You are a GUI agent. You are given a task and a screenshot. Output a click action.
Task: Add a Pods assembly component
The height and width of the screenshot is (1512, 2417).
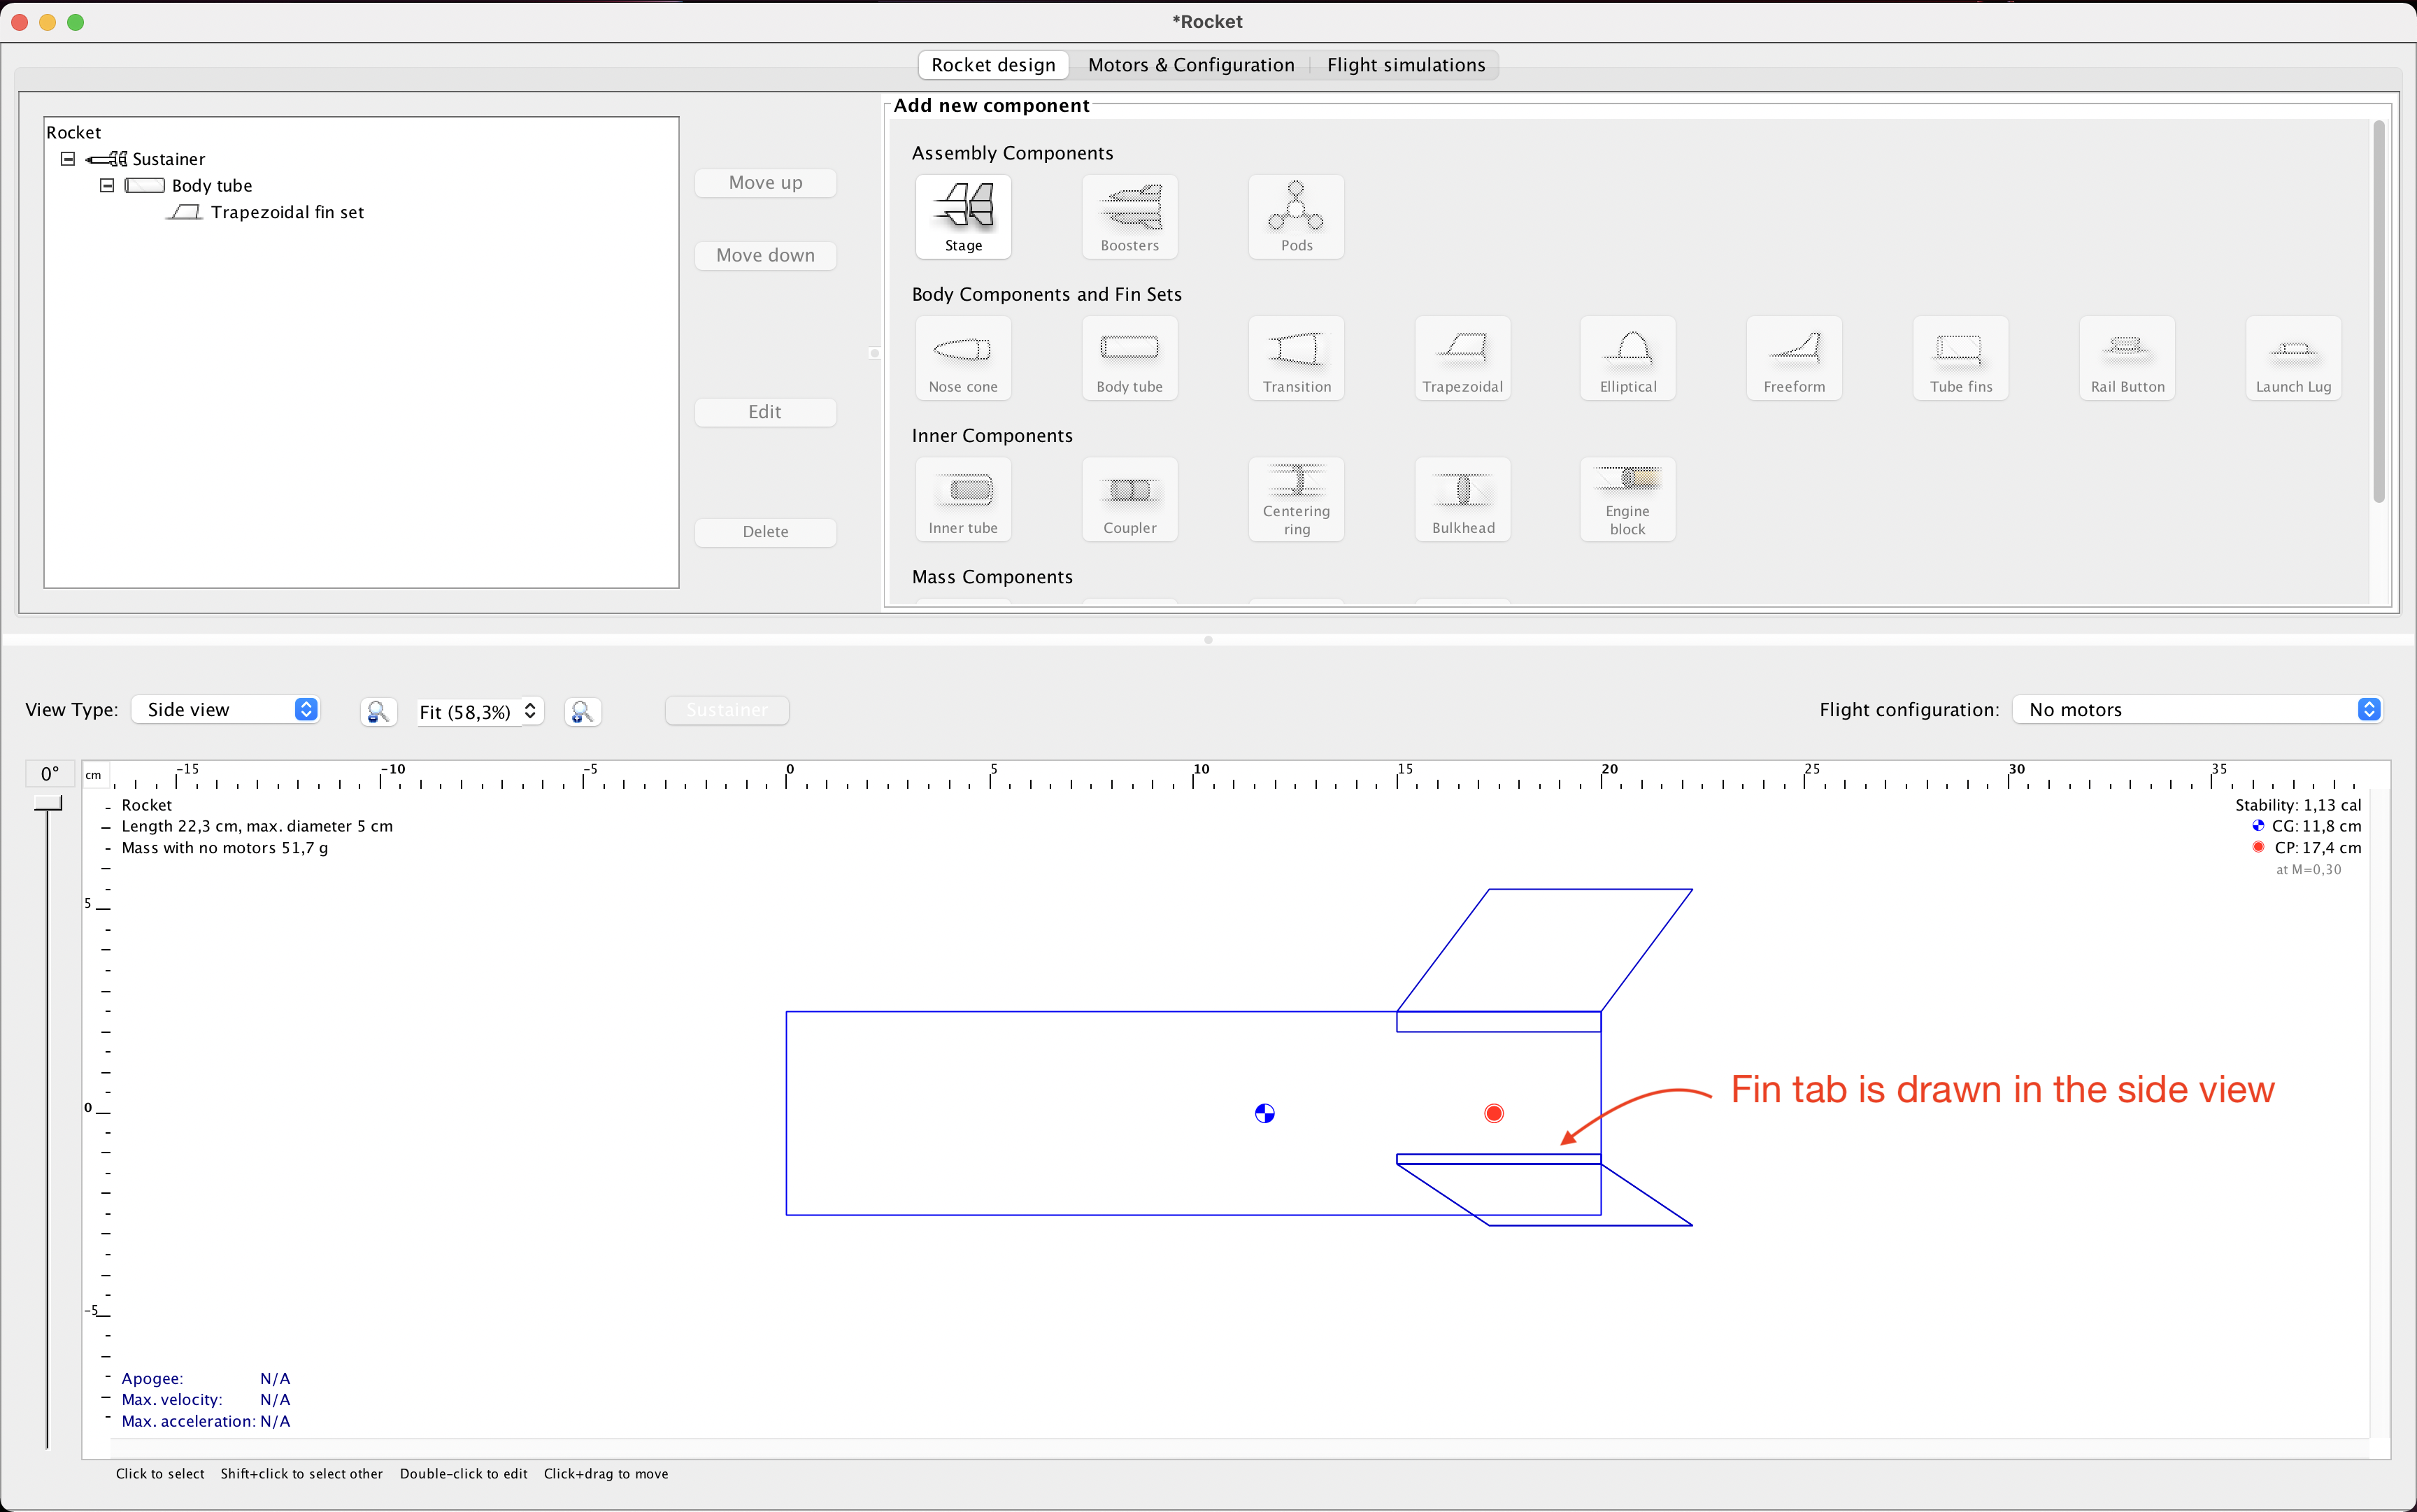1295,216
